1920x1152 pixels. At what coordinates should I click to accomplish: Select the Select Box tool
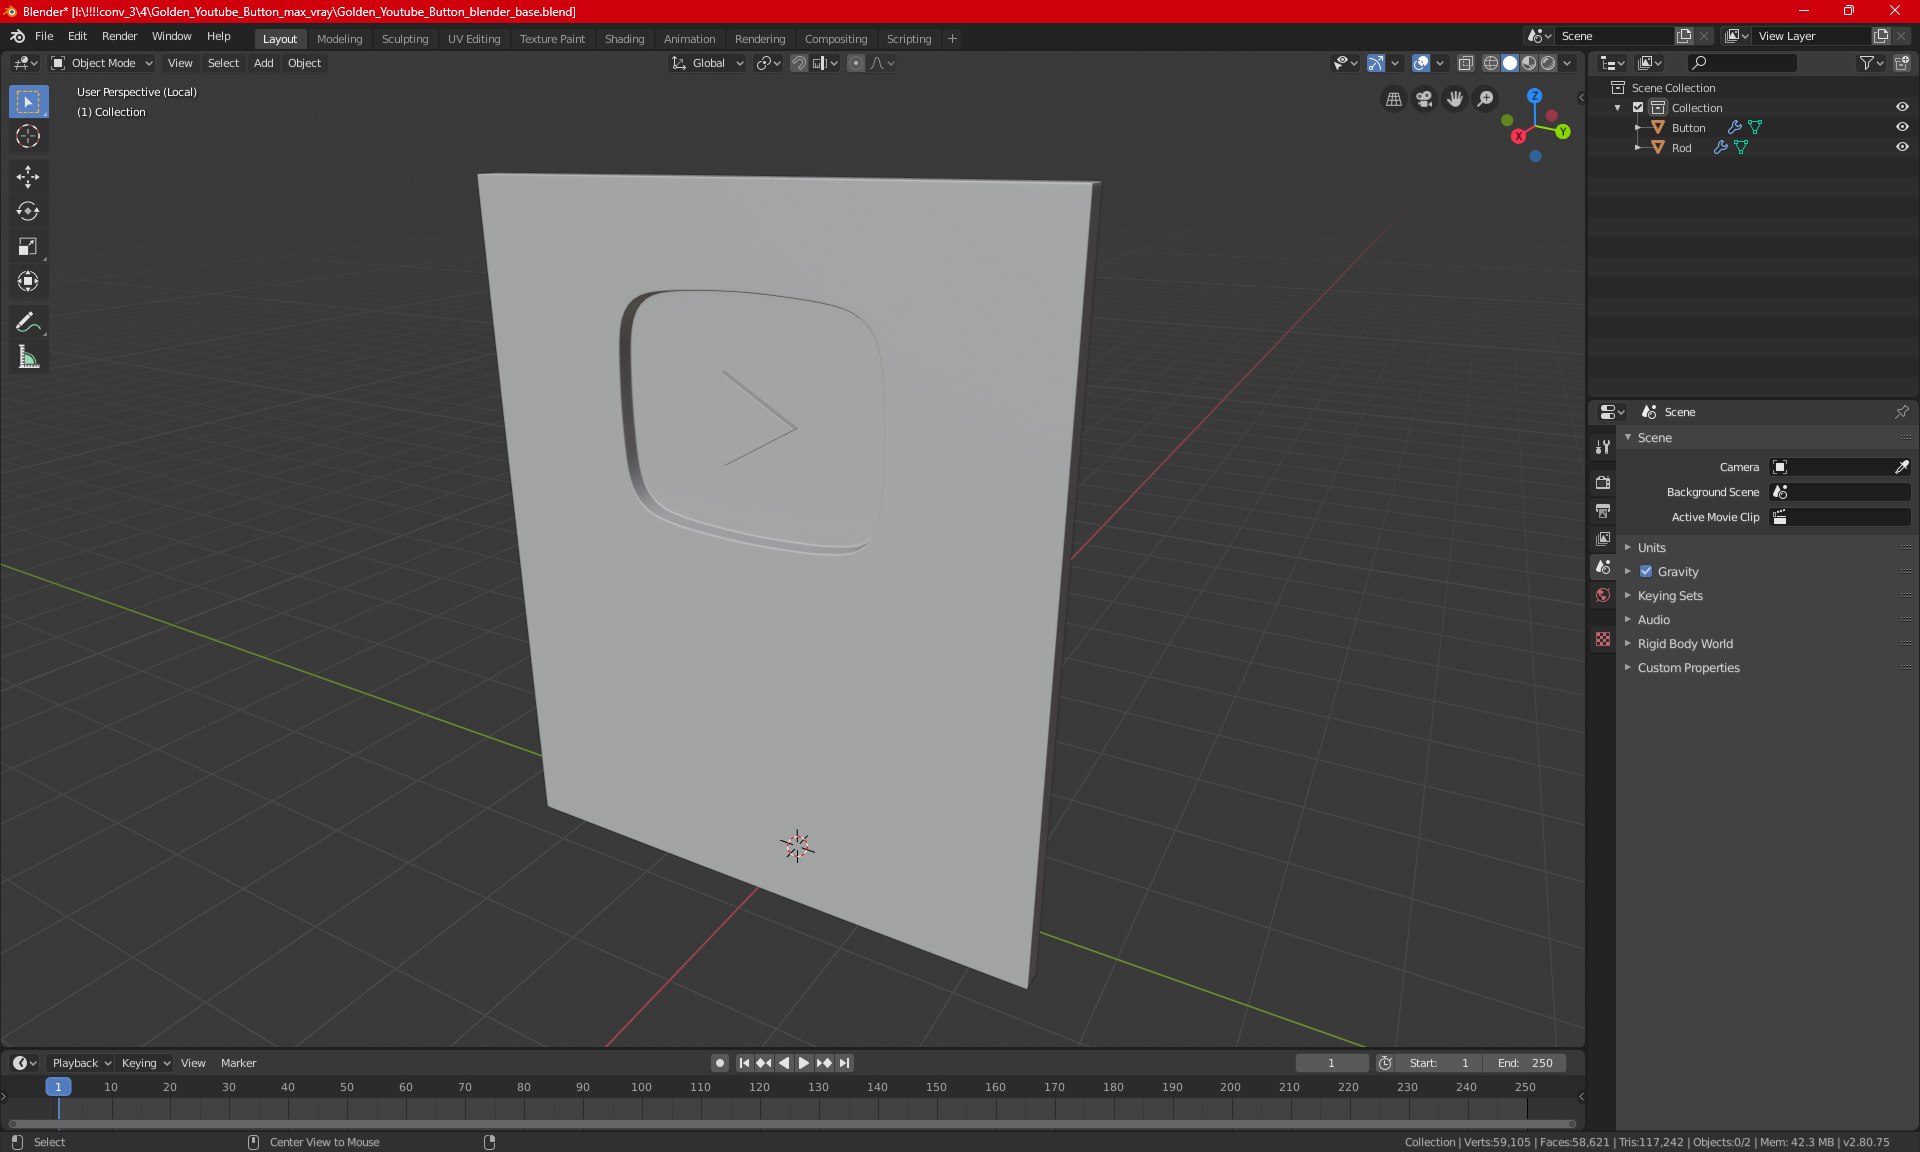click(x=28, y=102)
